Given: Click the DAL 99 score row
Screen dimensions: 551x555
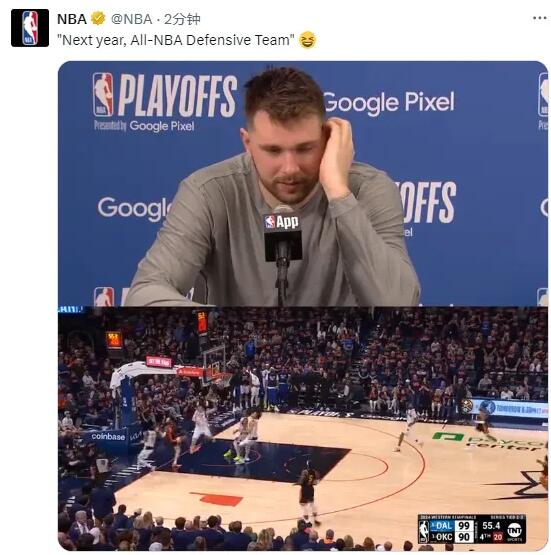Looking at the screenshot, I should [x=452, y=525].
